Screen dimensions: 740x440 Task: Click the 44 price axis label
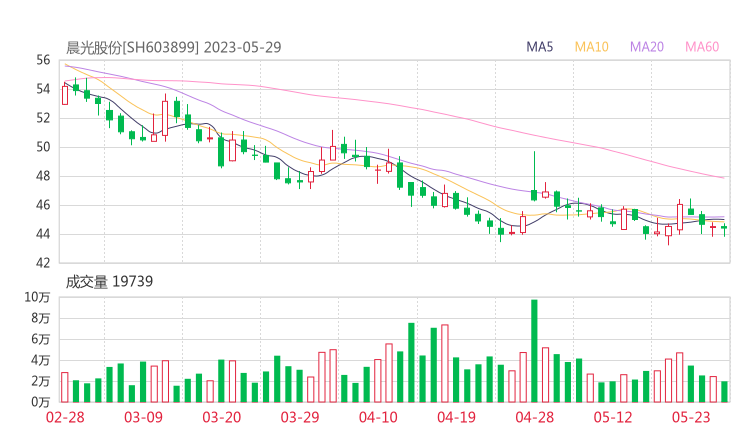(43, 234)
